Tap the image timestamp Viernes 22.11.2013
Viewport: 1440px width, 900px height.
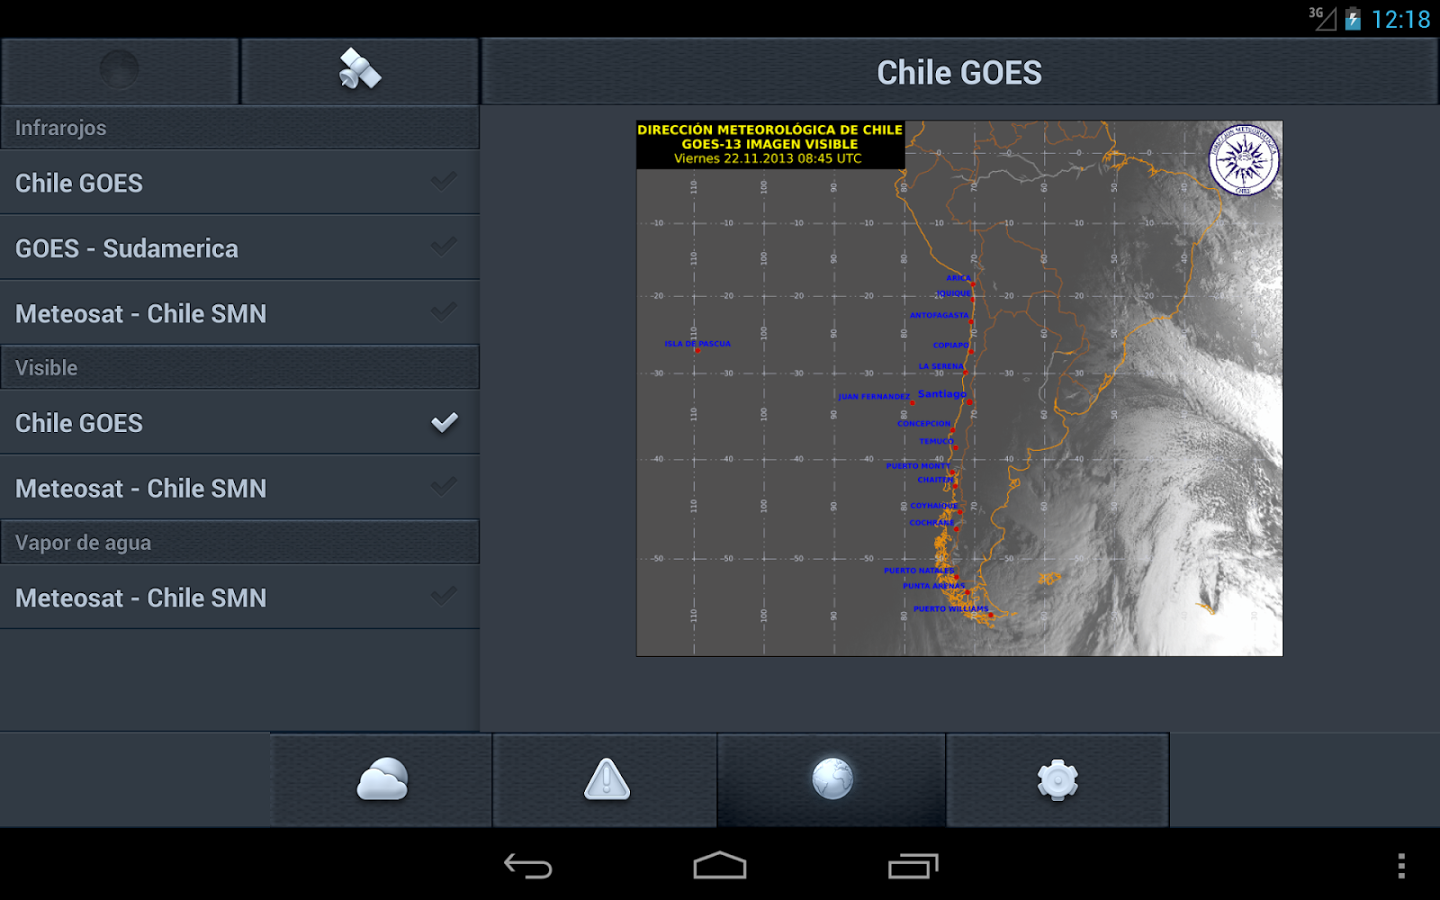[x=768, y=159]
